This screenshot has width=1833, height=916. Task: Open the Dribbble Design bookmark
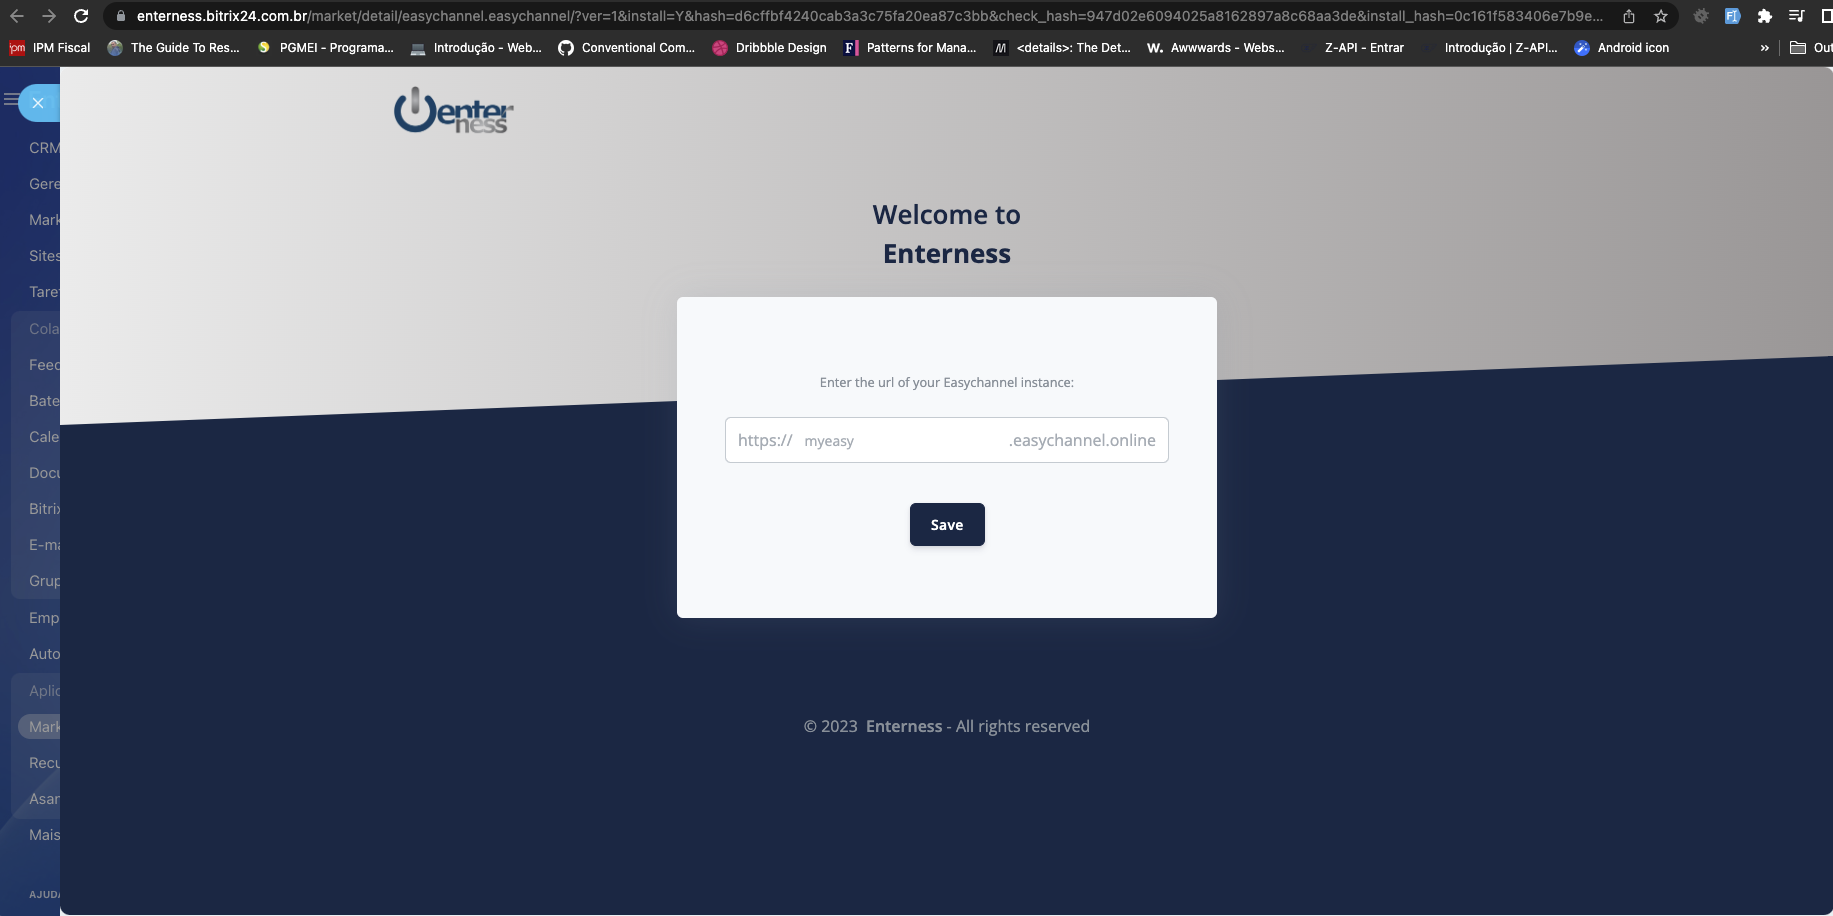point(769,47)
